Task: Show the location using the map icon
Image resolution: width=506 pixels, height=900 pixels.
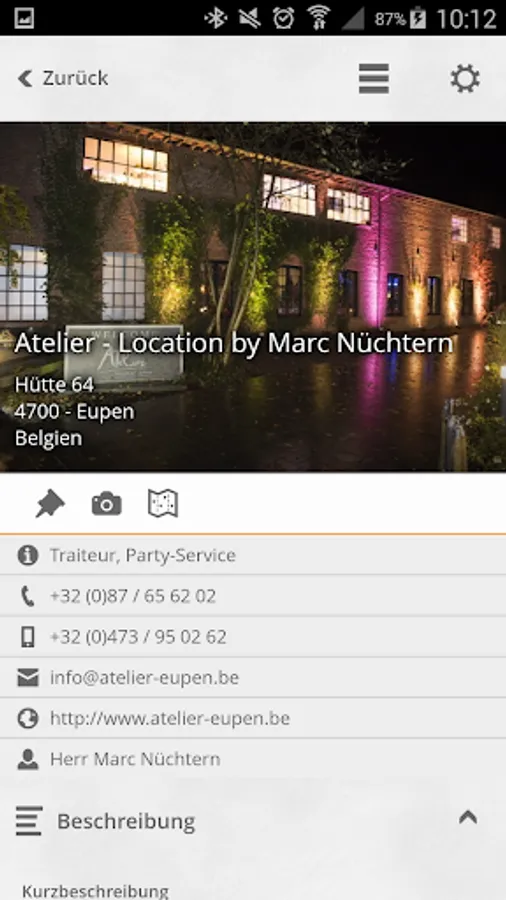Action: (163, 503)
